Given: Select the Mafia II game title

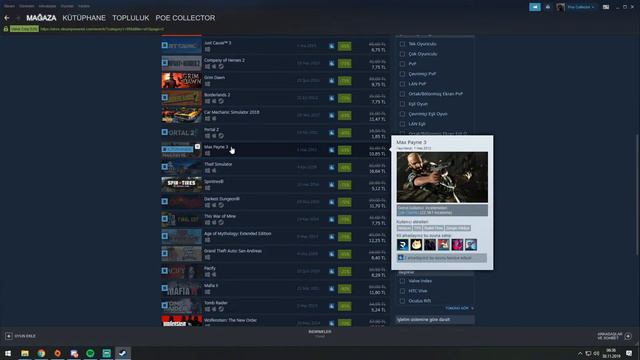Looking at the screenshot, I should pos(211,286).
